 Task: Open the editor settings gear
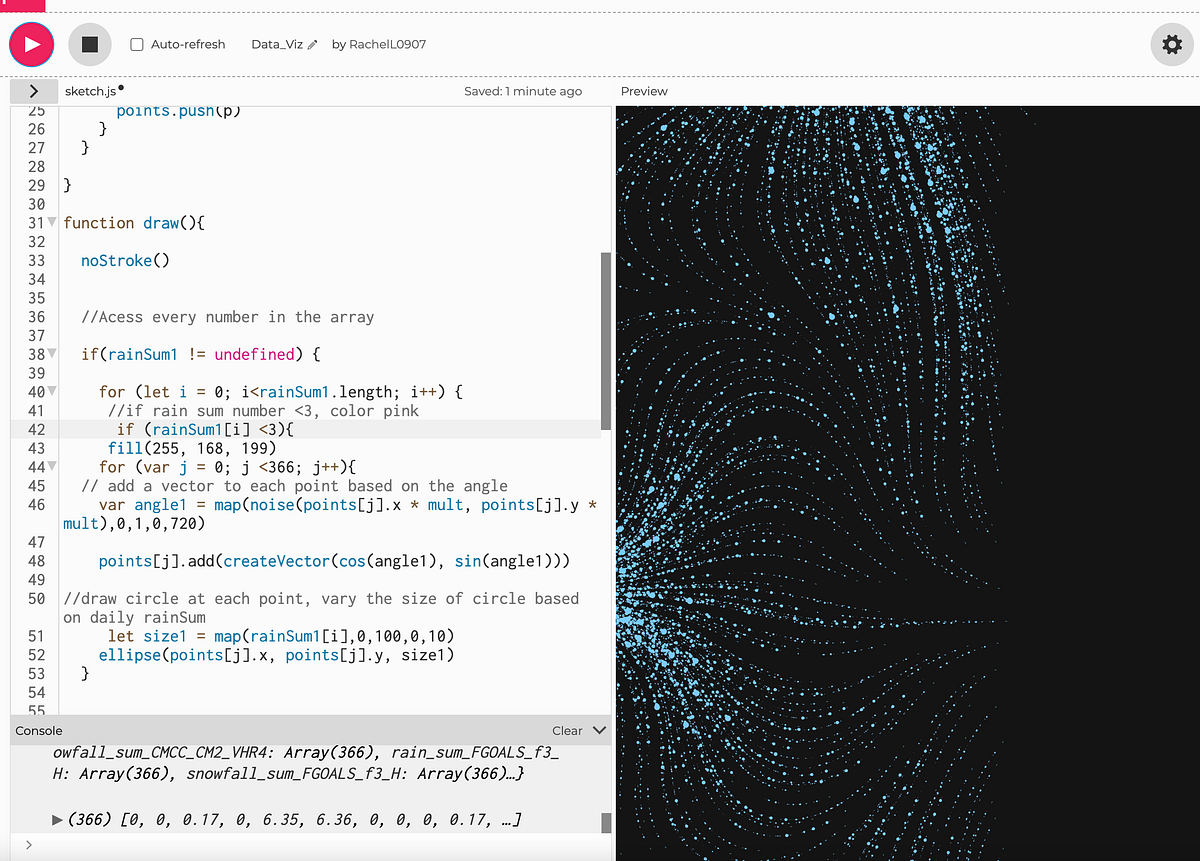pyautogui.click(x=1171, y=44)
